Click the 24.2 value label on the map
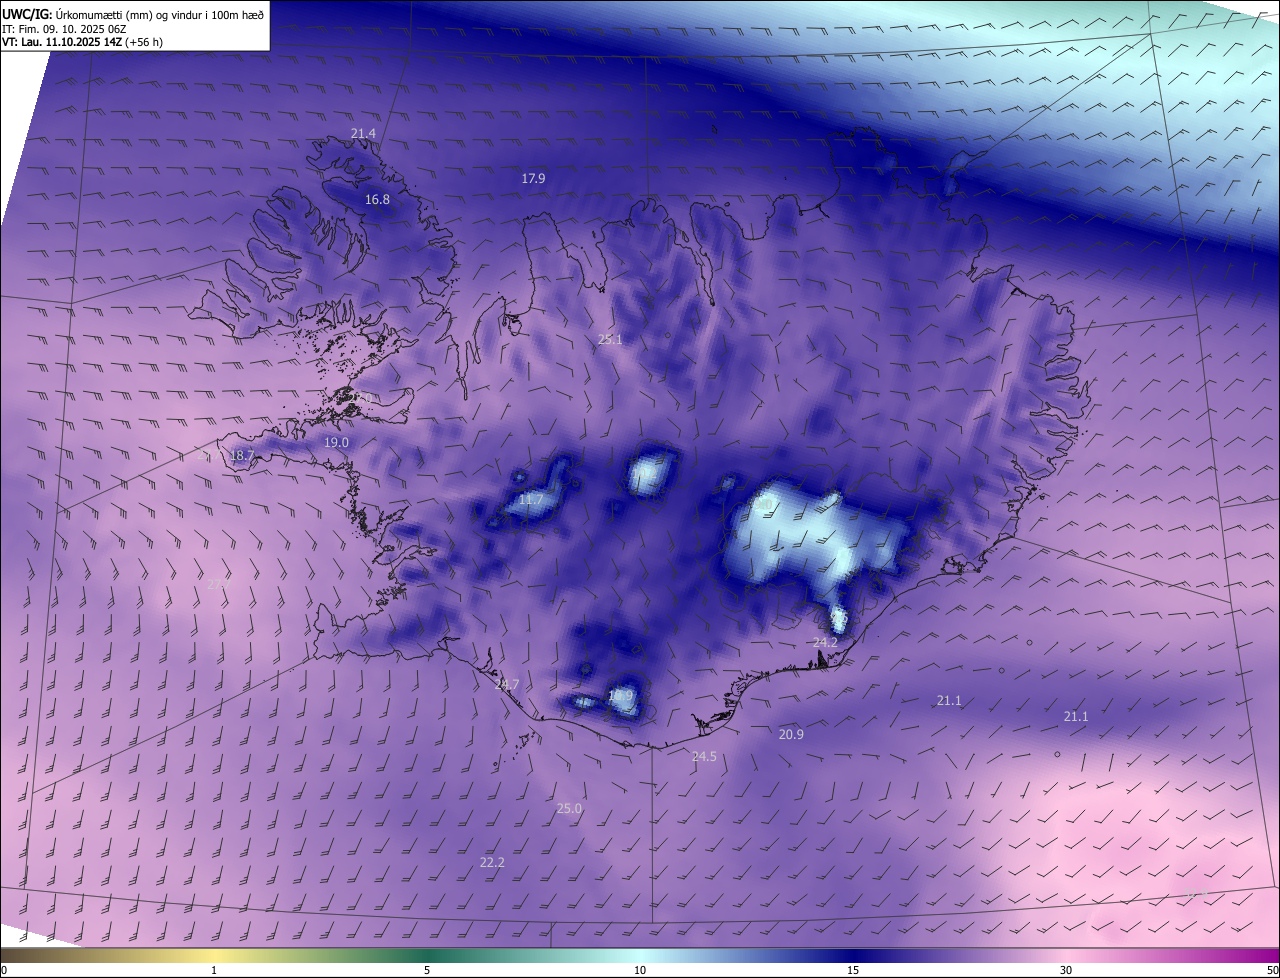 point(825,643)
